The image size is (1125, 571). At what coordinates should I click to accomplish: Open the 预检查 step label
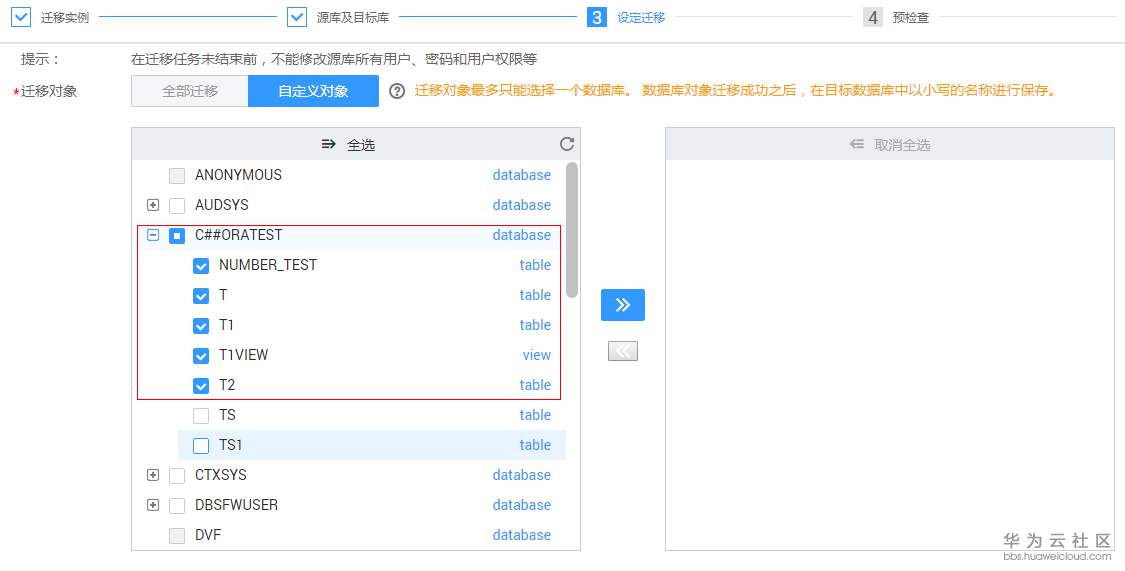tap(910, 17)
